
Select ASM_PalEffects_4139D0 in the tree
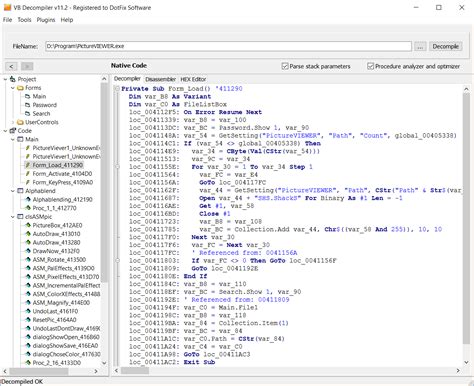coord(63,268)
